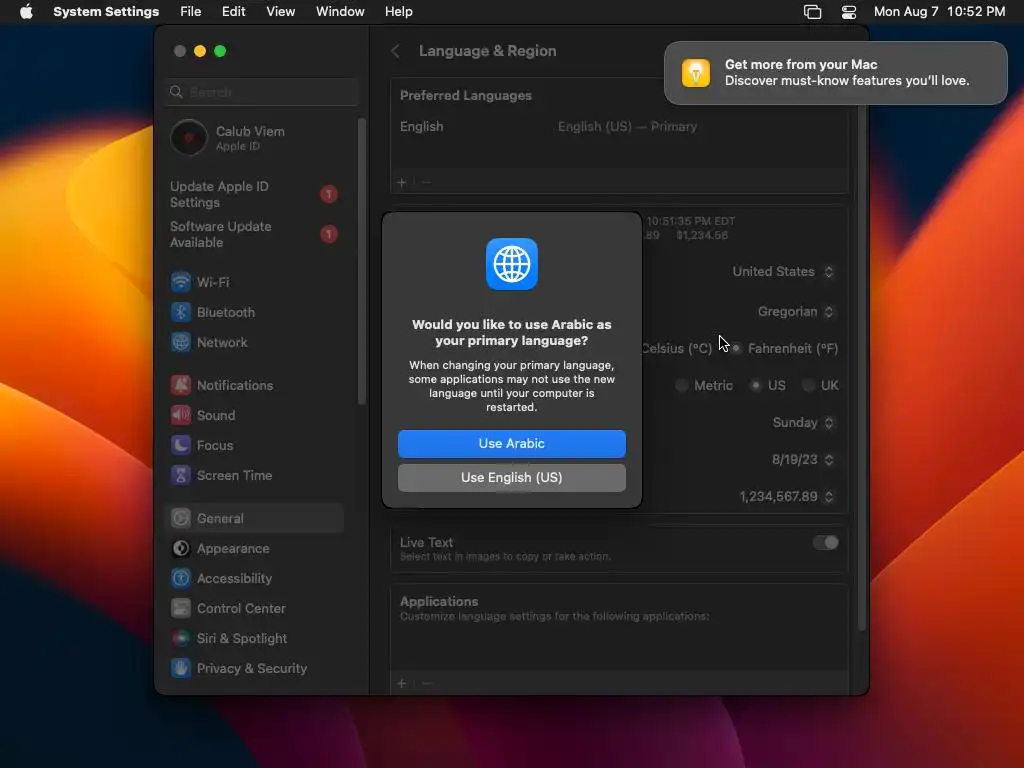Open the Edit menu

point(233,12)
